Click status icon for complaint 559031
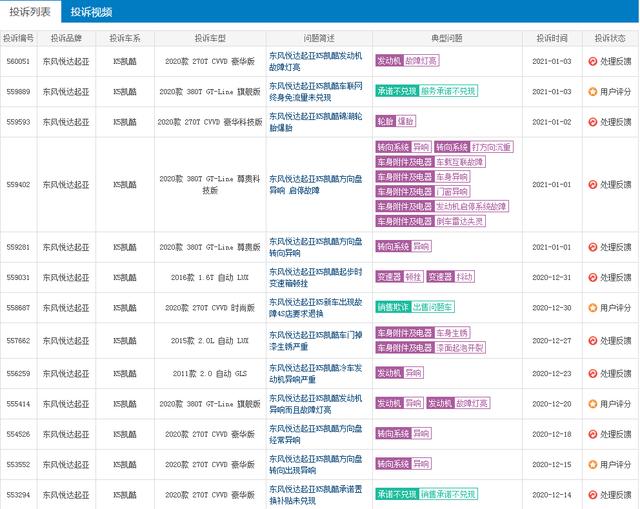Viewport: 640px width, 509px height. point(593,277)
